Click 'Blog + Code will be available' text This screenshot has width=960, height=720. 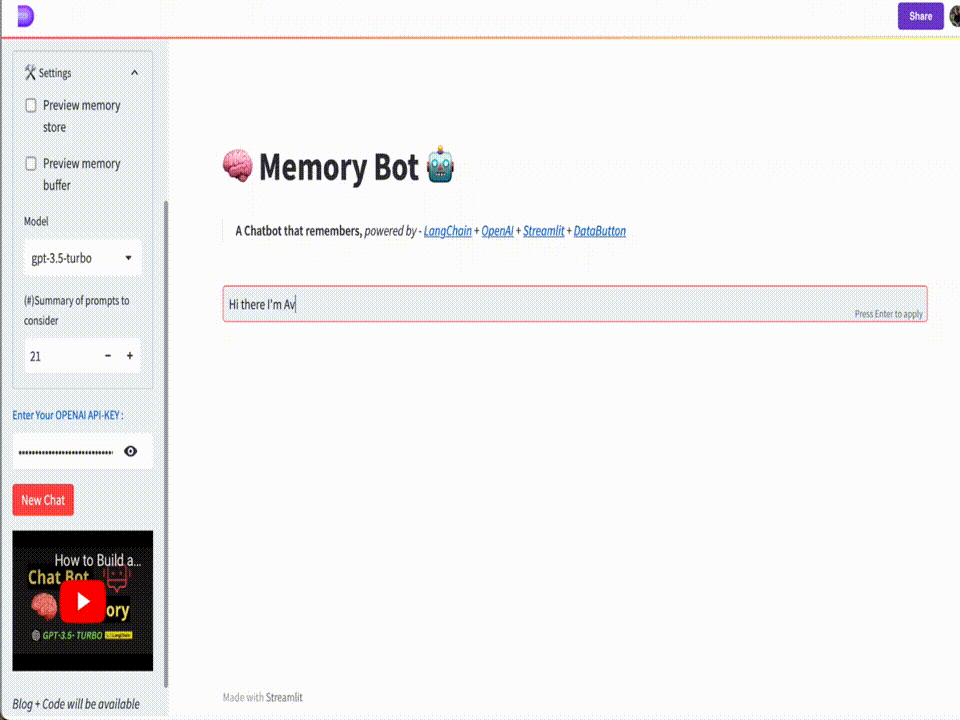tap(76, 704)
